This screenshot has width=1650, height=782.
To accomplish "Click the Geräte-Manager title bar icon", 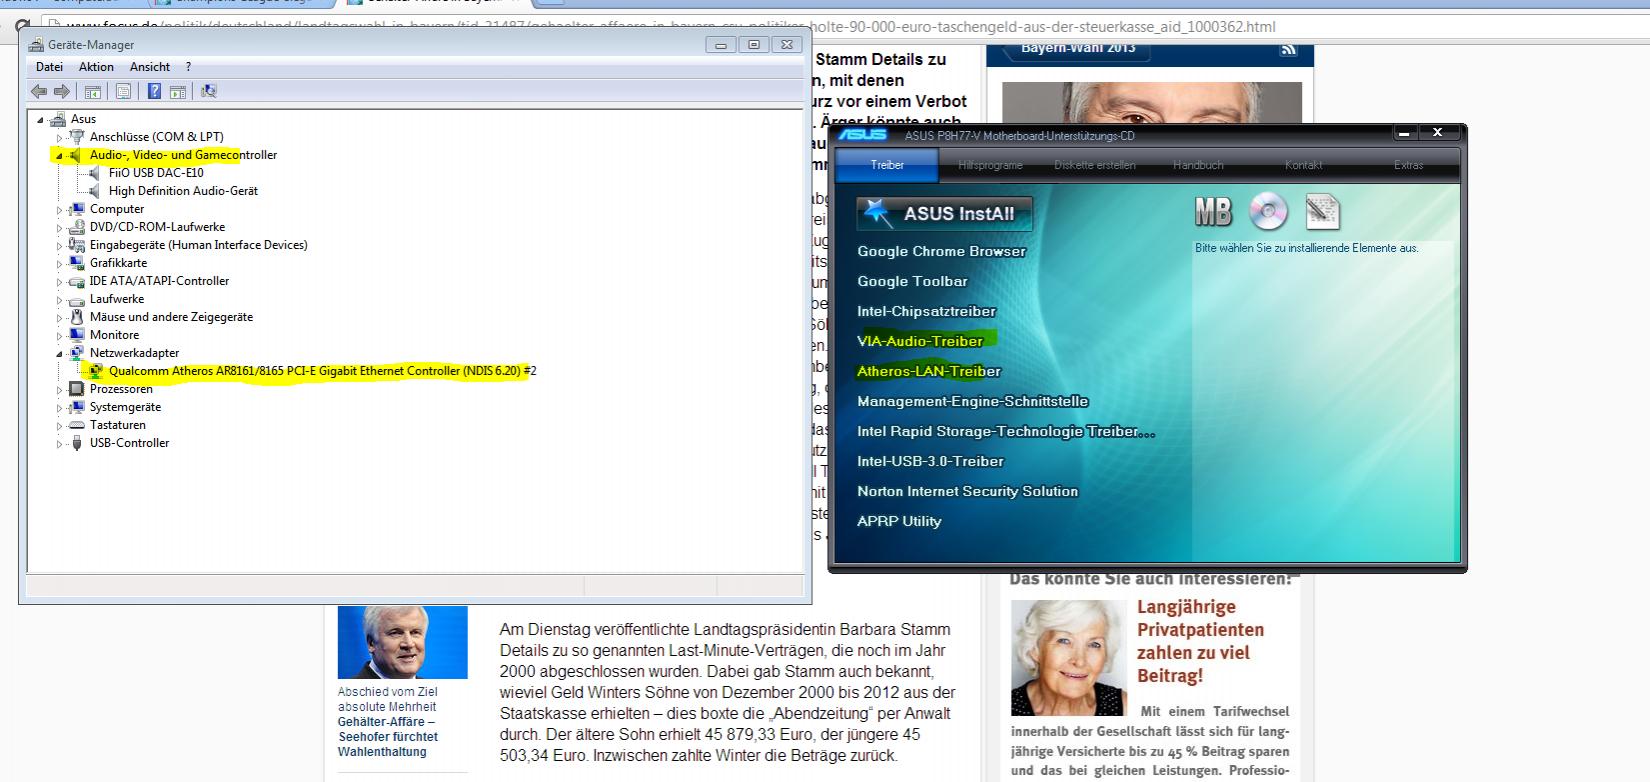I will [36, 44].
